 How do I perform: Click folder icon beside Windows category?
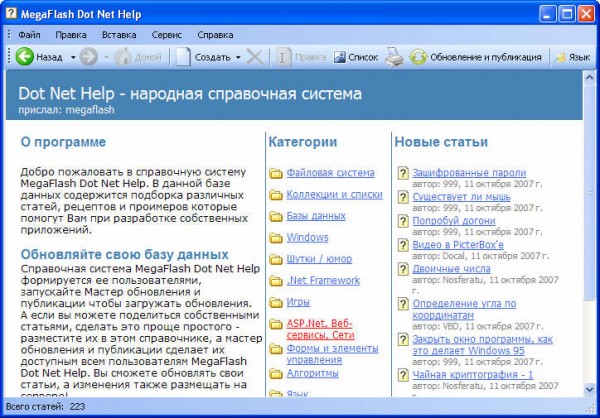(276, 238)
